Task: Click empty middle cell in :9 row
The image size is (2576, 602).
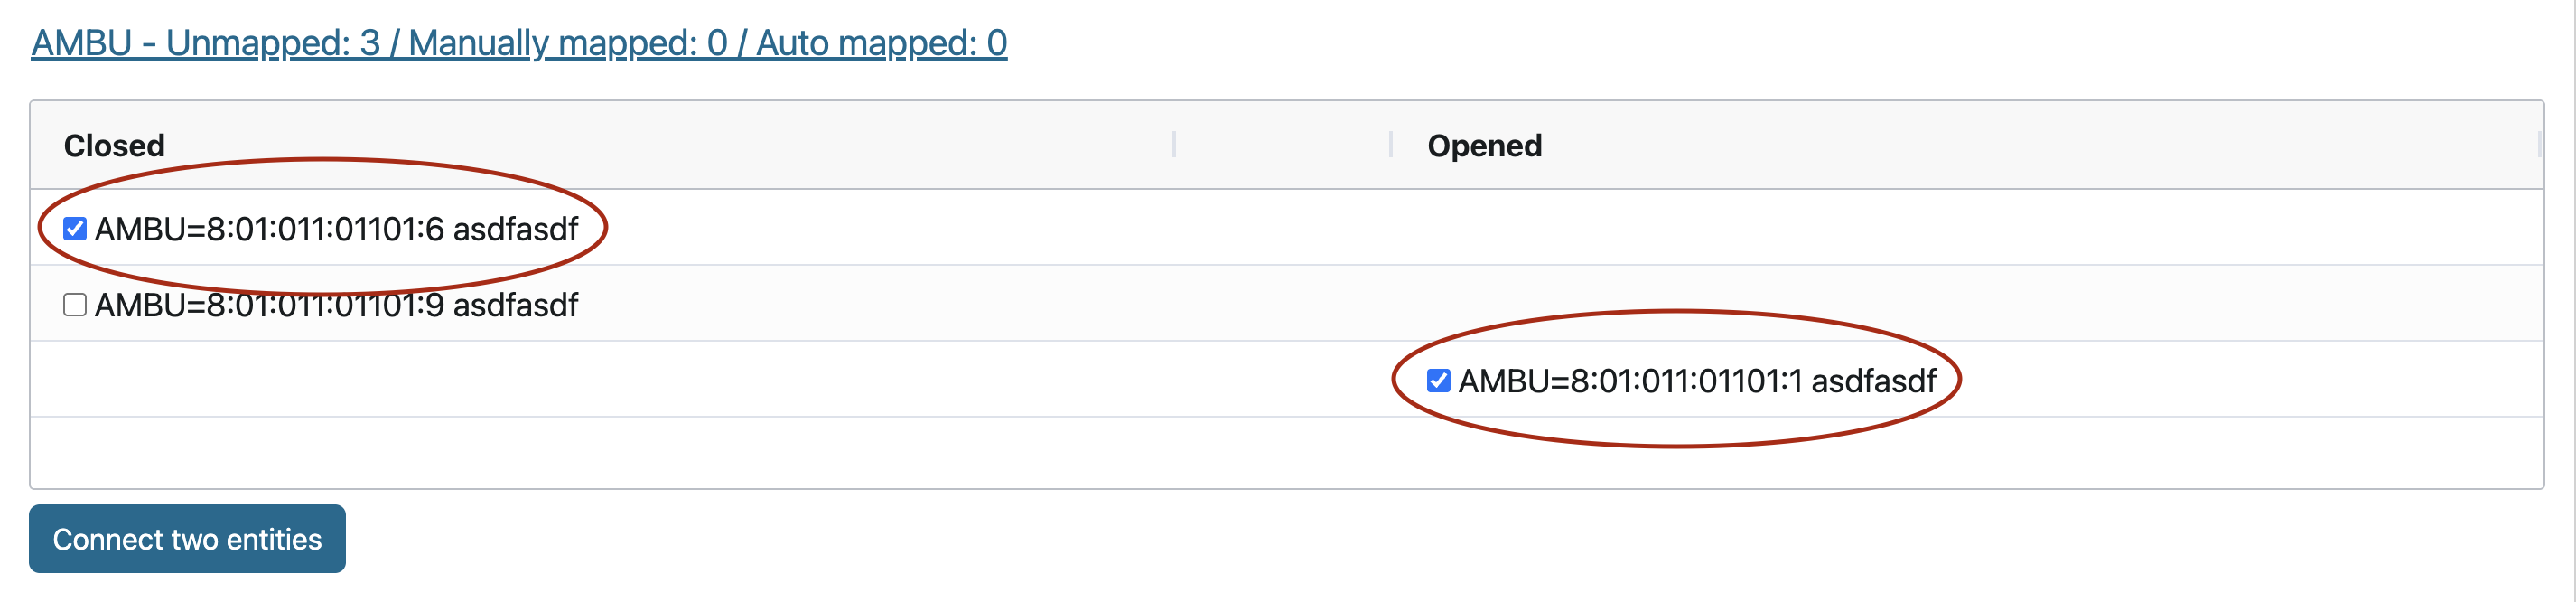Action: tap(1282, 305)
